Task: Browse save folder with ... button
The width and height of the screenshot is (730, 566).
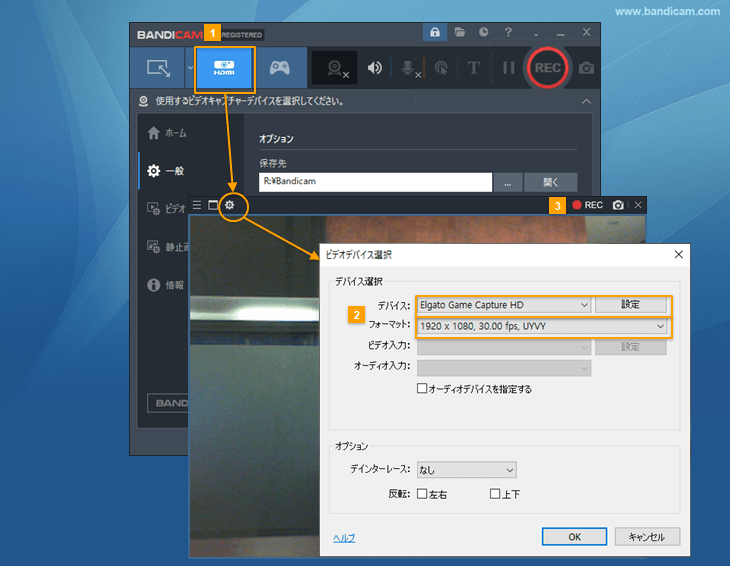Action: point(507,182)
